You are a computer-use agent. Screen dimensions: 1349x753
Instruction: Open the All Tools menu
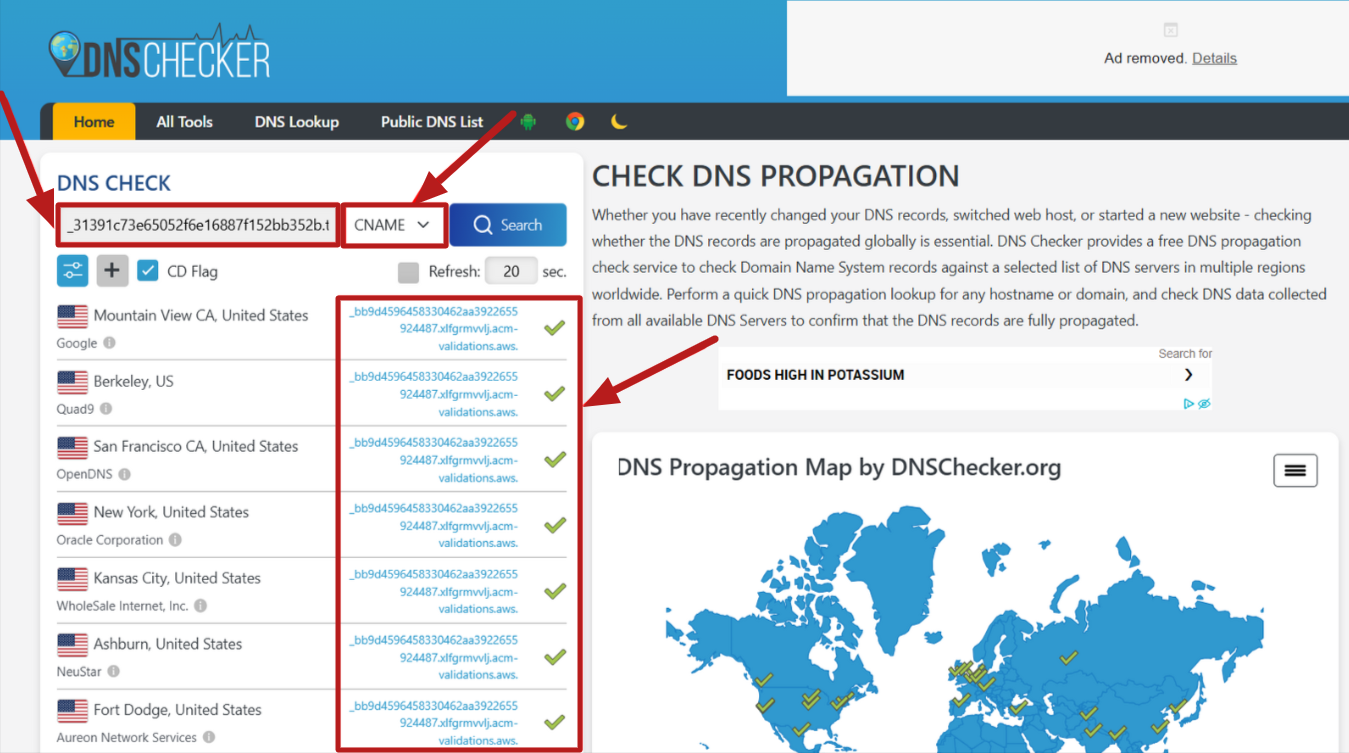(185, 122)
